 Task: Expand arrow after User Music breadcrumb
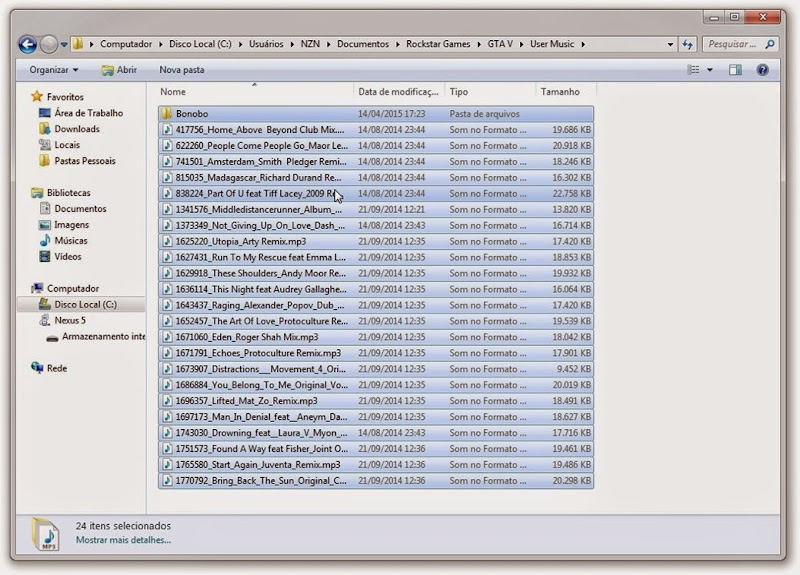coord(583,44)
